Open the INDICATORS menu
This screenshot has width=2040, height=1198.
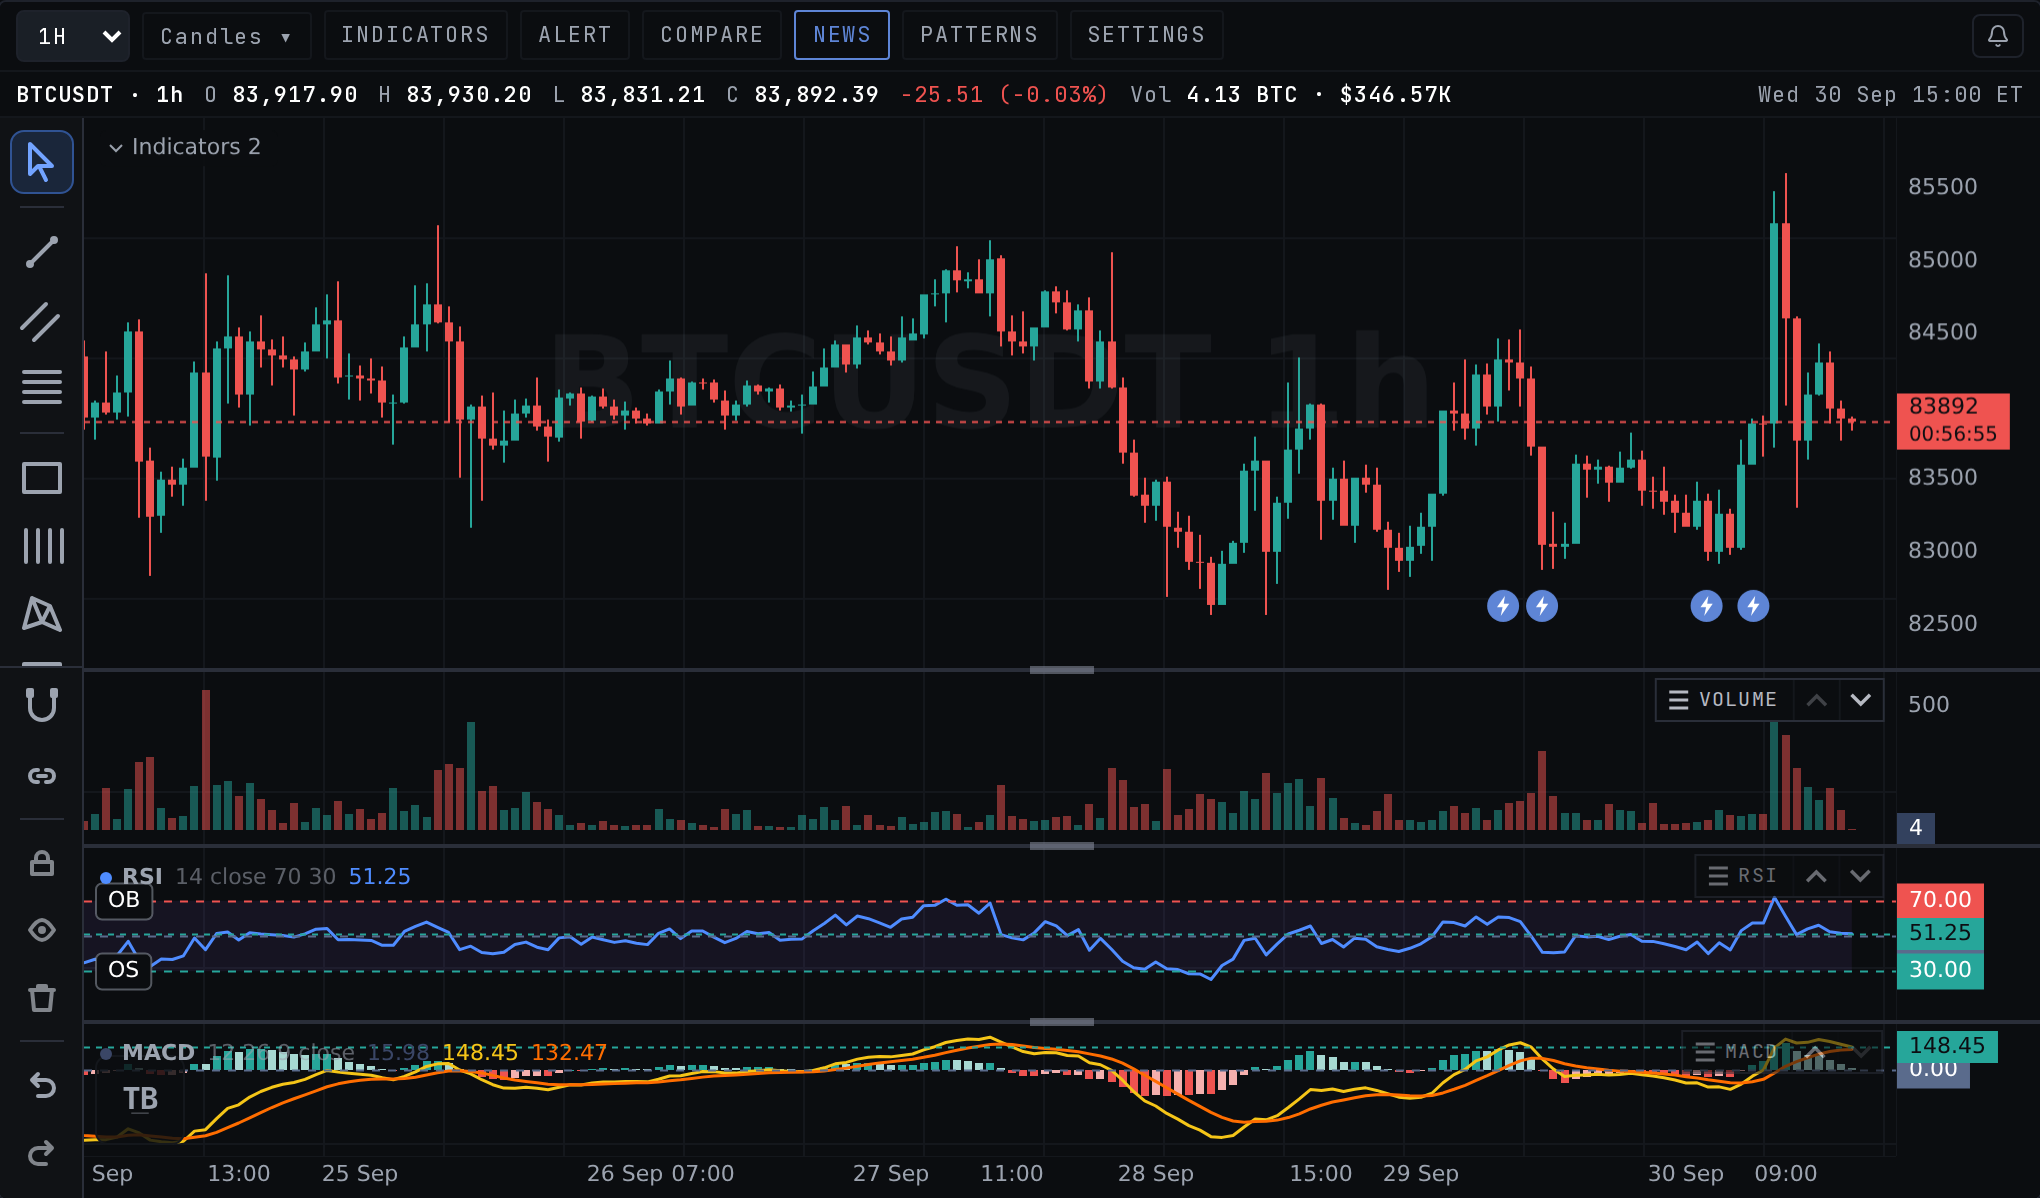click(415, 35)
